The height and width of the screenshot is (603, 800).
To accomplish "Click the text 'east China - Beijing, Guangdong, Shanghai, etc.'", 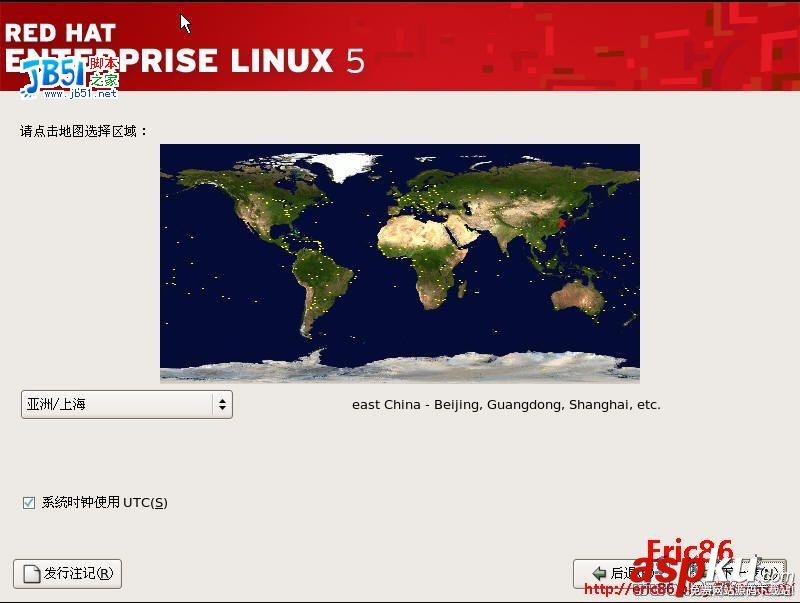I will pyautogui.click(x=506, y=405).
